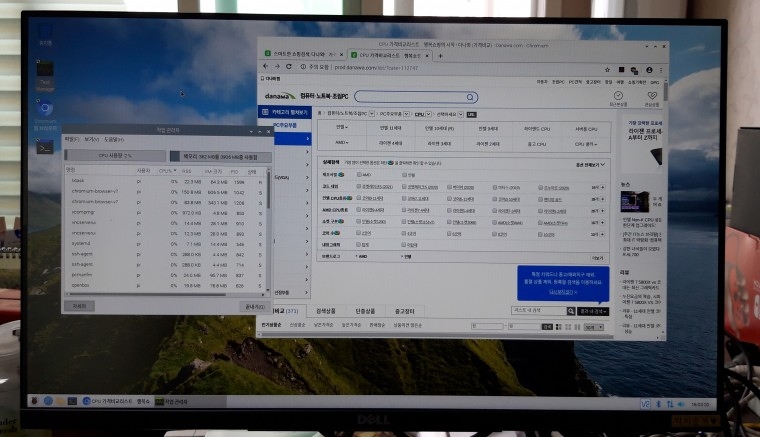Sort Task Manager by CPU% column
Image resolution: width=760 pixels, height=437 pixels.
[x=168, y=171]
